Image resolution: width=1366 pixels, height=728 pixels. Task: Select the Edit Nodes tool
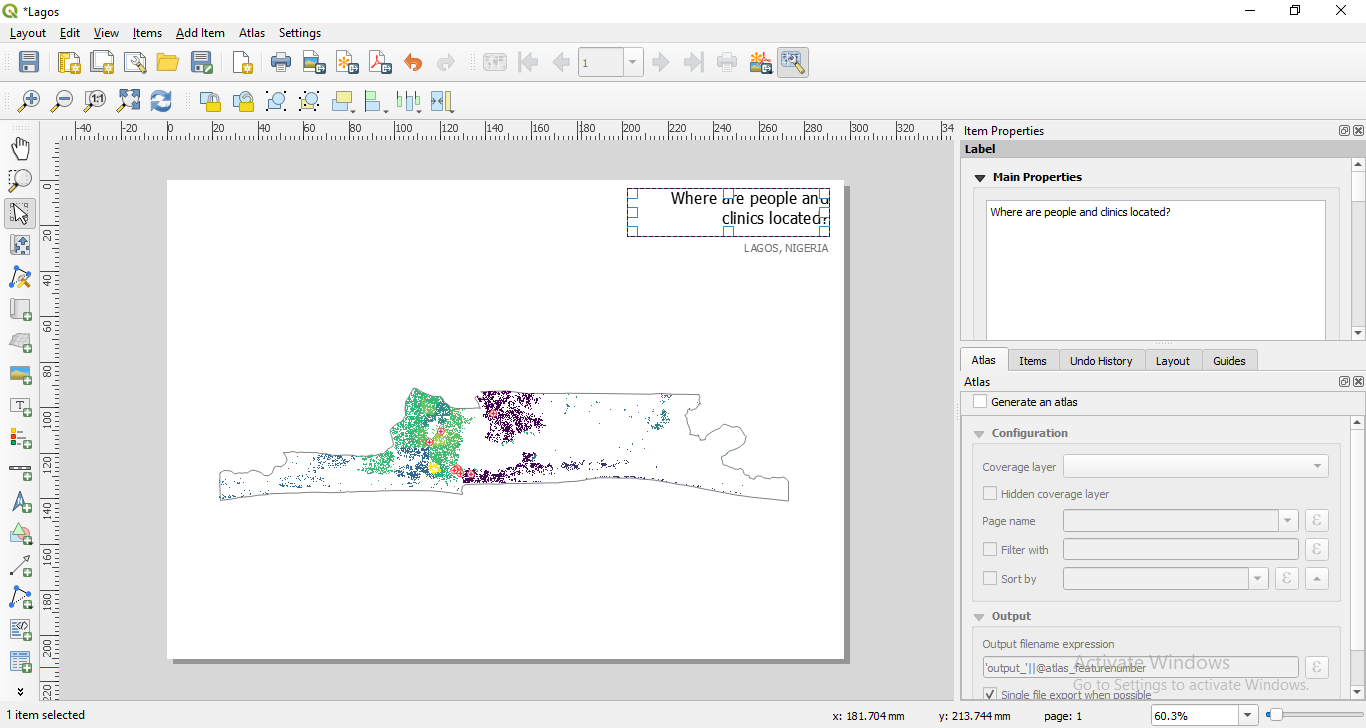coord(20,277)
